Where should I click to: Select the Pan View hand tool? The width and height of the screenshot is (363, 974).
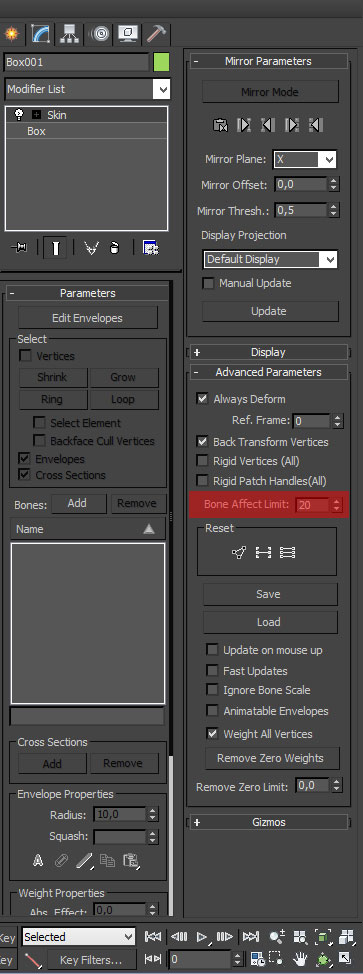click(301, 958)
